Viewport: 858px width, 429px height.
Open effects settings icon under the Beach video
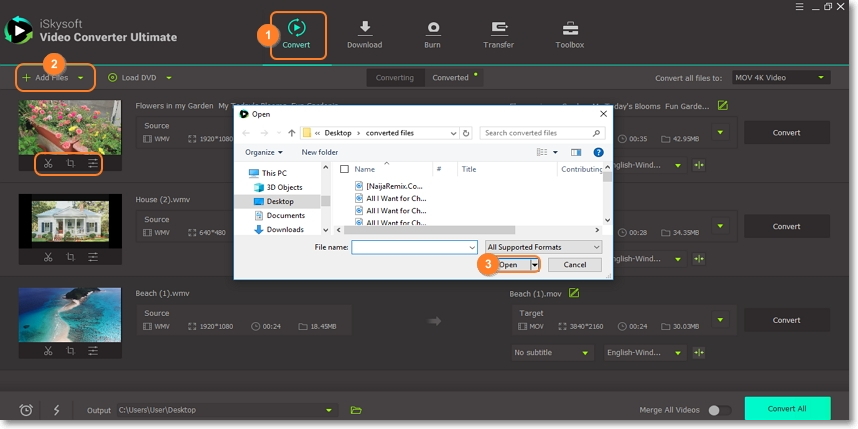(x=93, y=351)
